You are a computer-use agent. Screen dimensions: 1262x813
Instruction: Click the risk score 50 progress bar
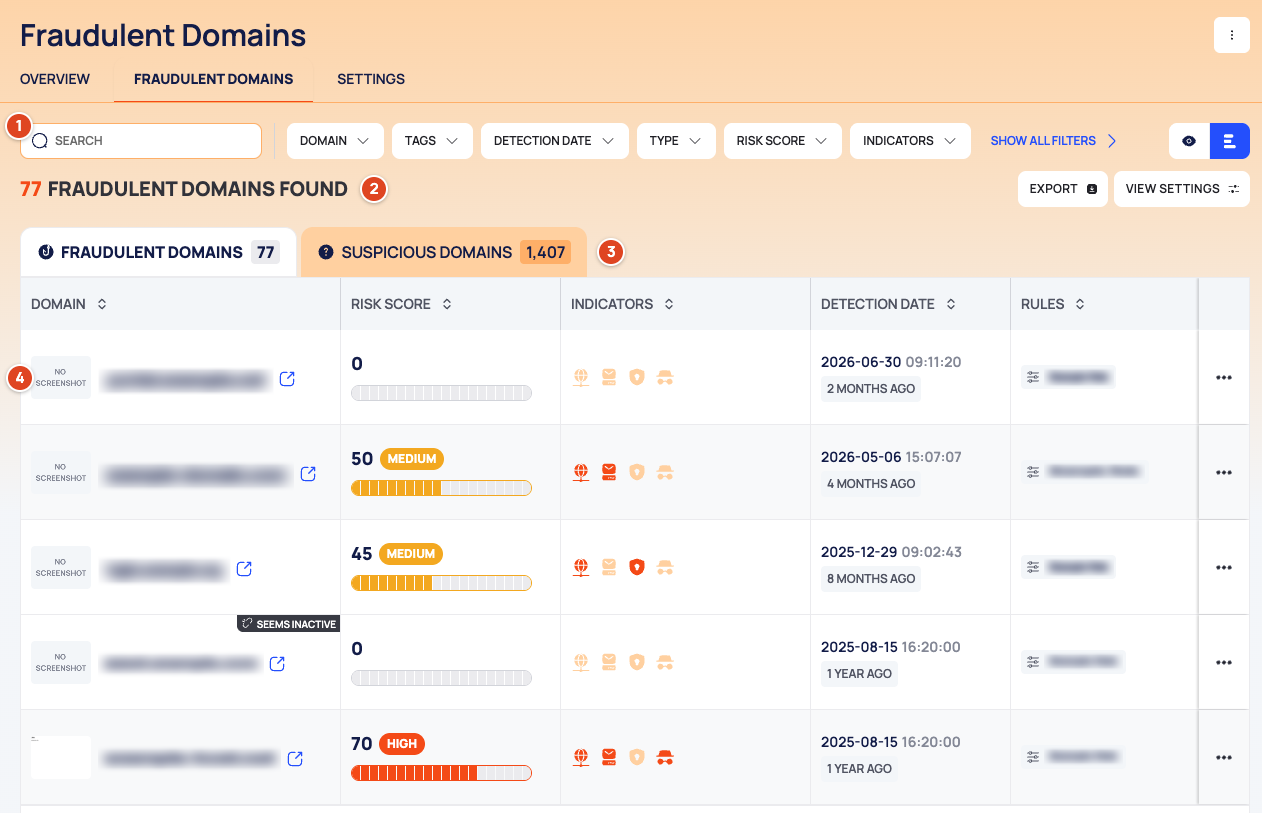(441, 488)
